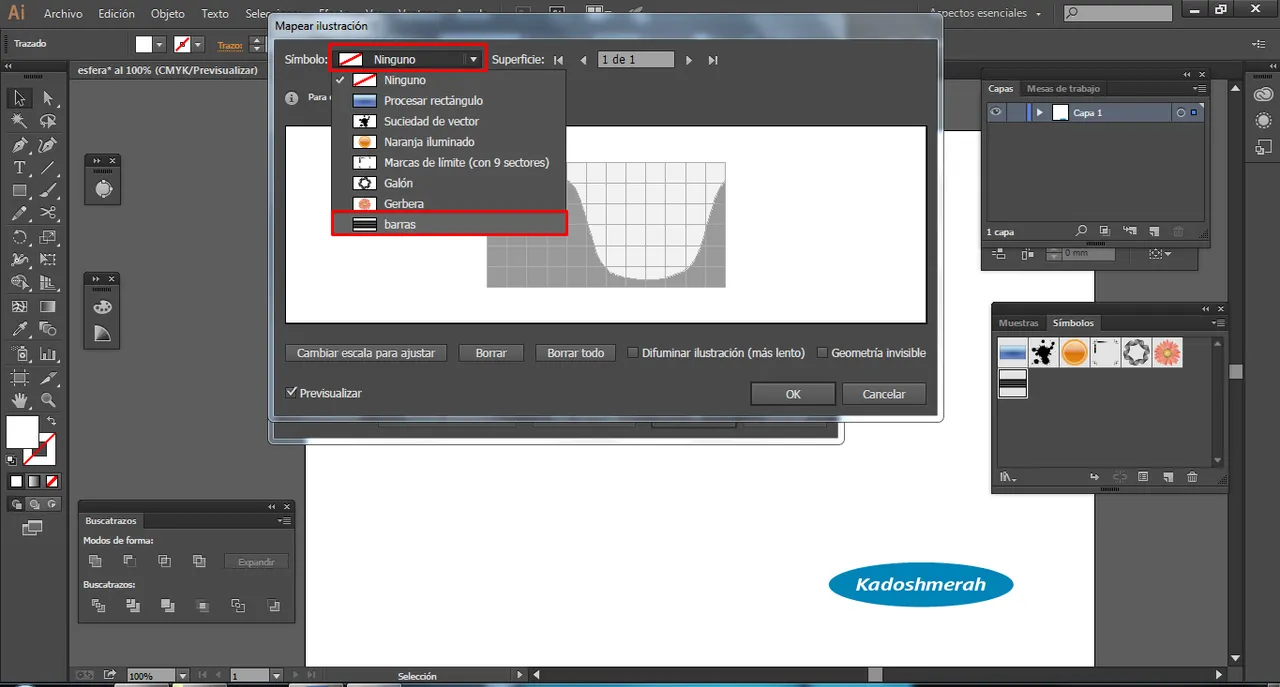Image resolution: width=1280 pixels, height=687 pixels.
Task: Select the Magic Wand tool
Action: coord(19,121)
